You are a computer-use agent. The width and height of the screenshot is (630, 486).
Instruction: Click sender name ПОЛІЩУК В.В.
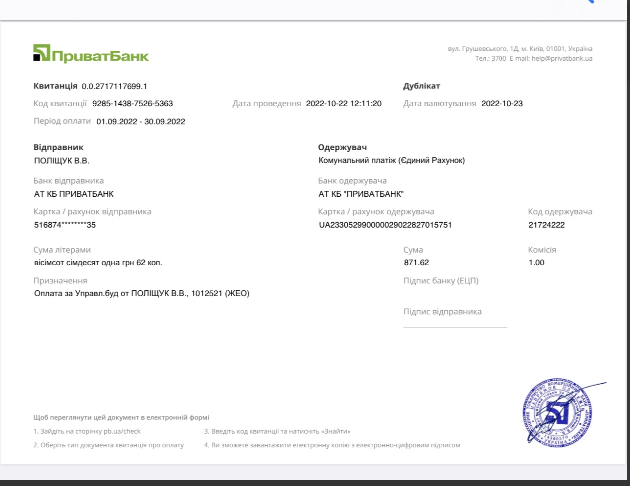62,160
